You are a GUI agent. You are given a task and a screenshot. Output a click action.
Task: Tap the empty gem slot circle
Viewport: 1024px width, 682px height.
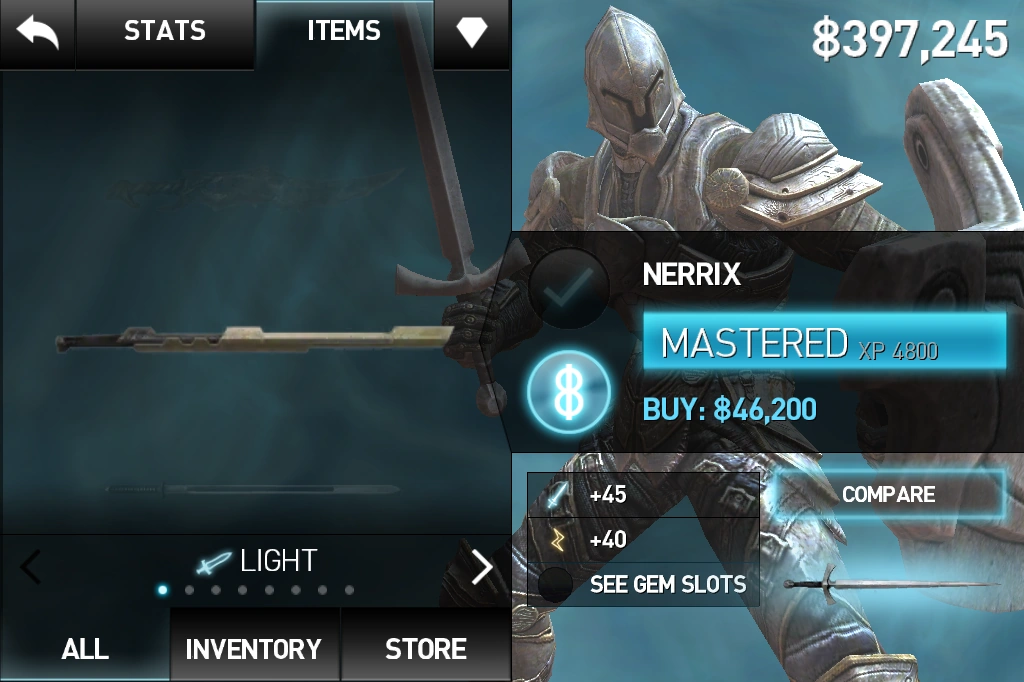pos(555,584)
